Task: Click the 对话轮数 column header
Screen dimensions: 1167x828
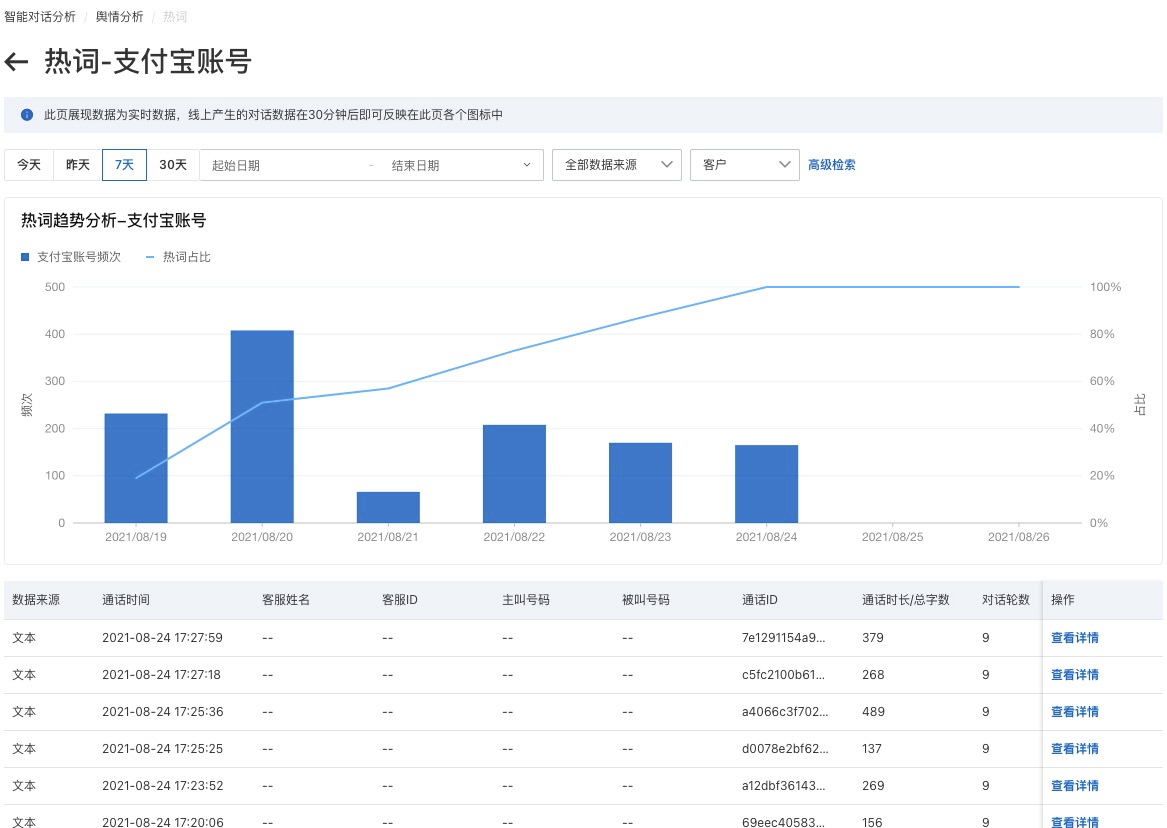Action: [1005, 600]
